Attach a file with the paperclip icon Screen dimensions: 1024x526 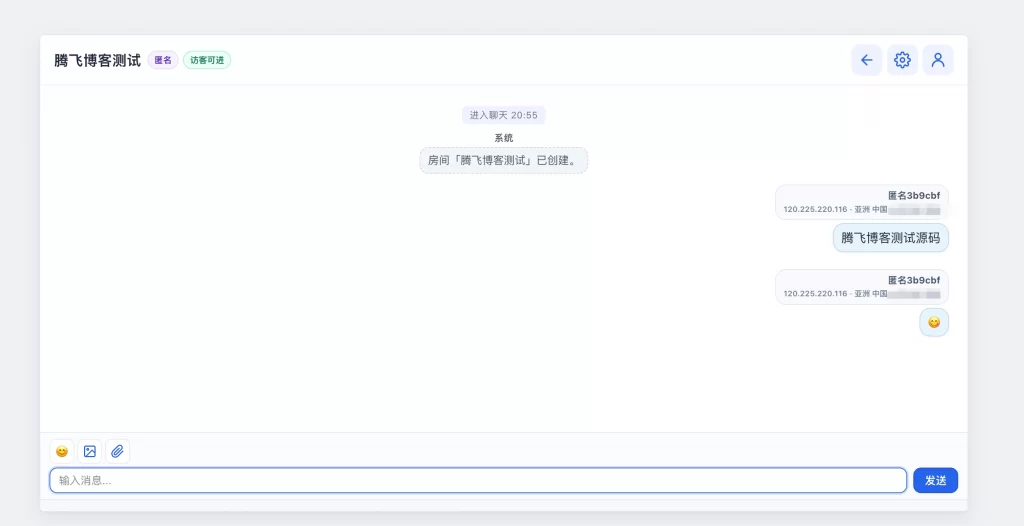[117, 451]
